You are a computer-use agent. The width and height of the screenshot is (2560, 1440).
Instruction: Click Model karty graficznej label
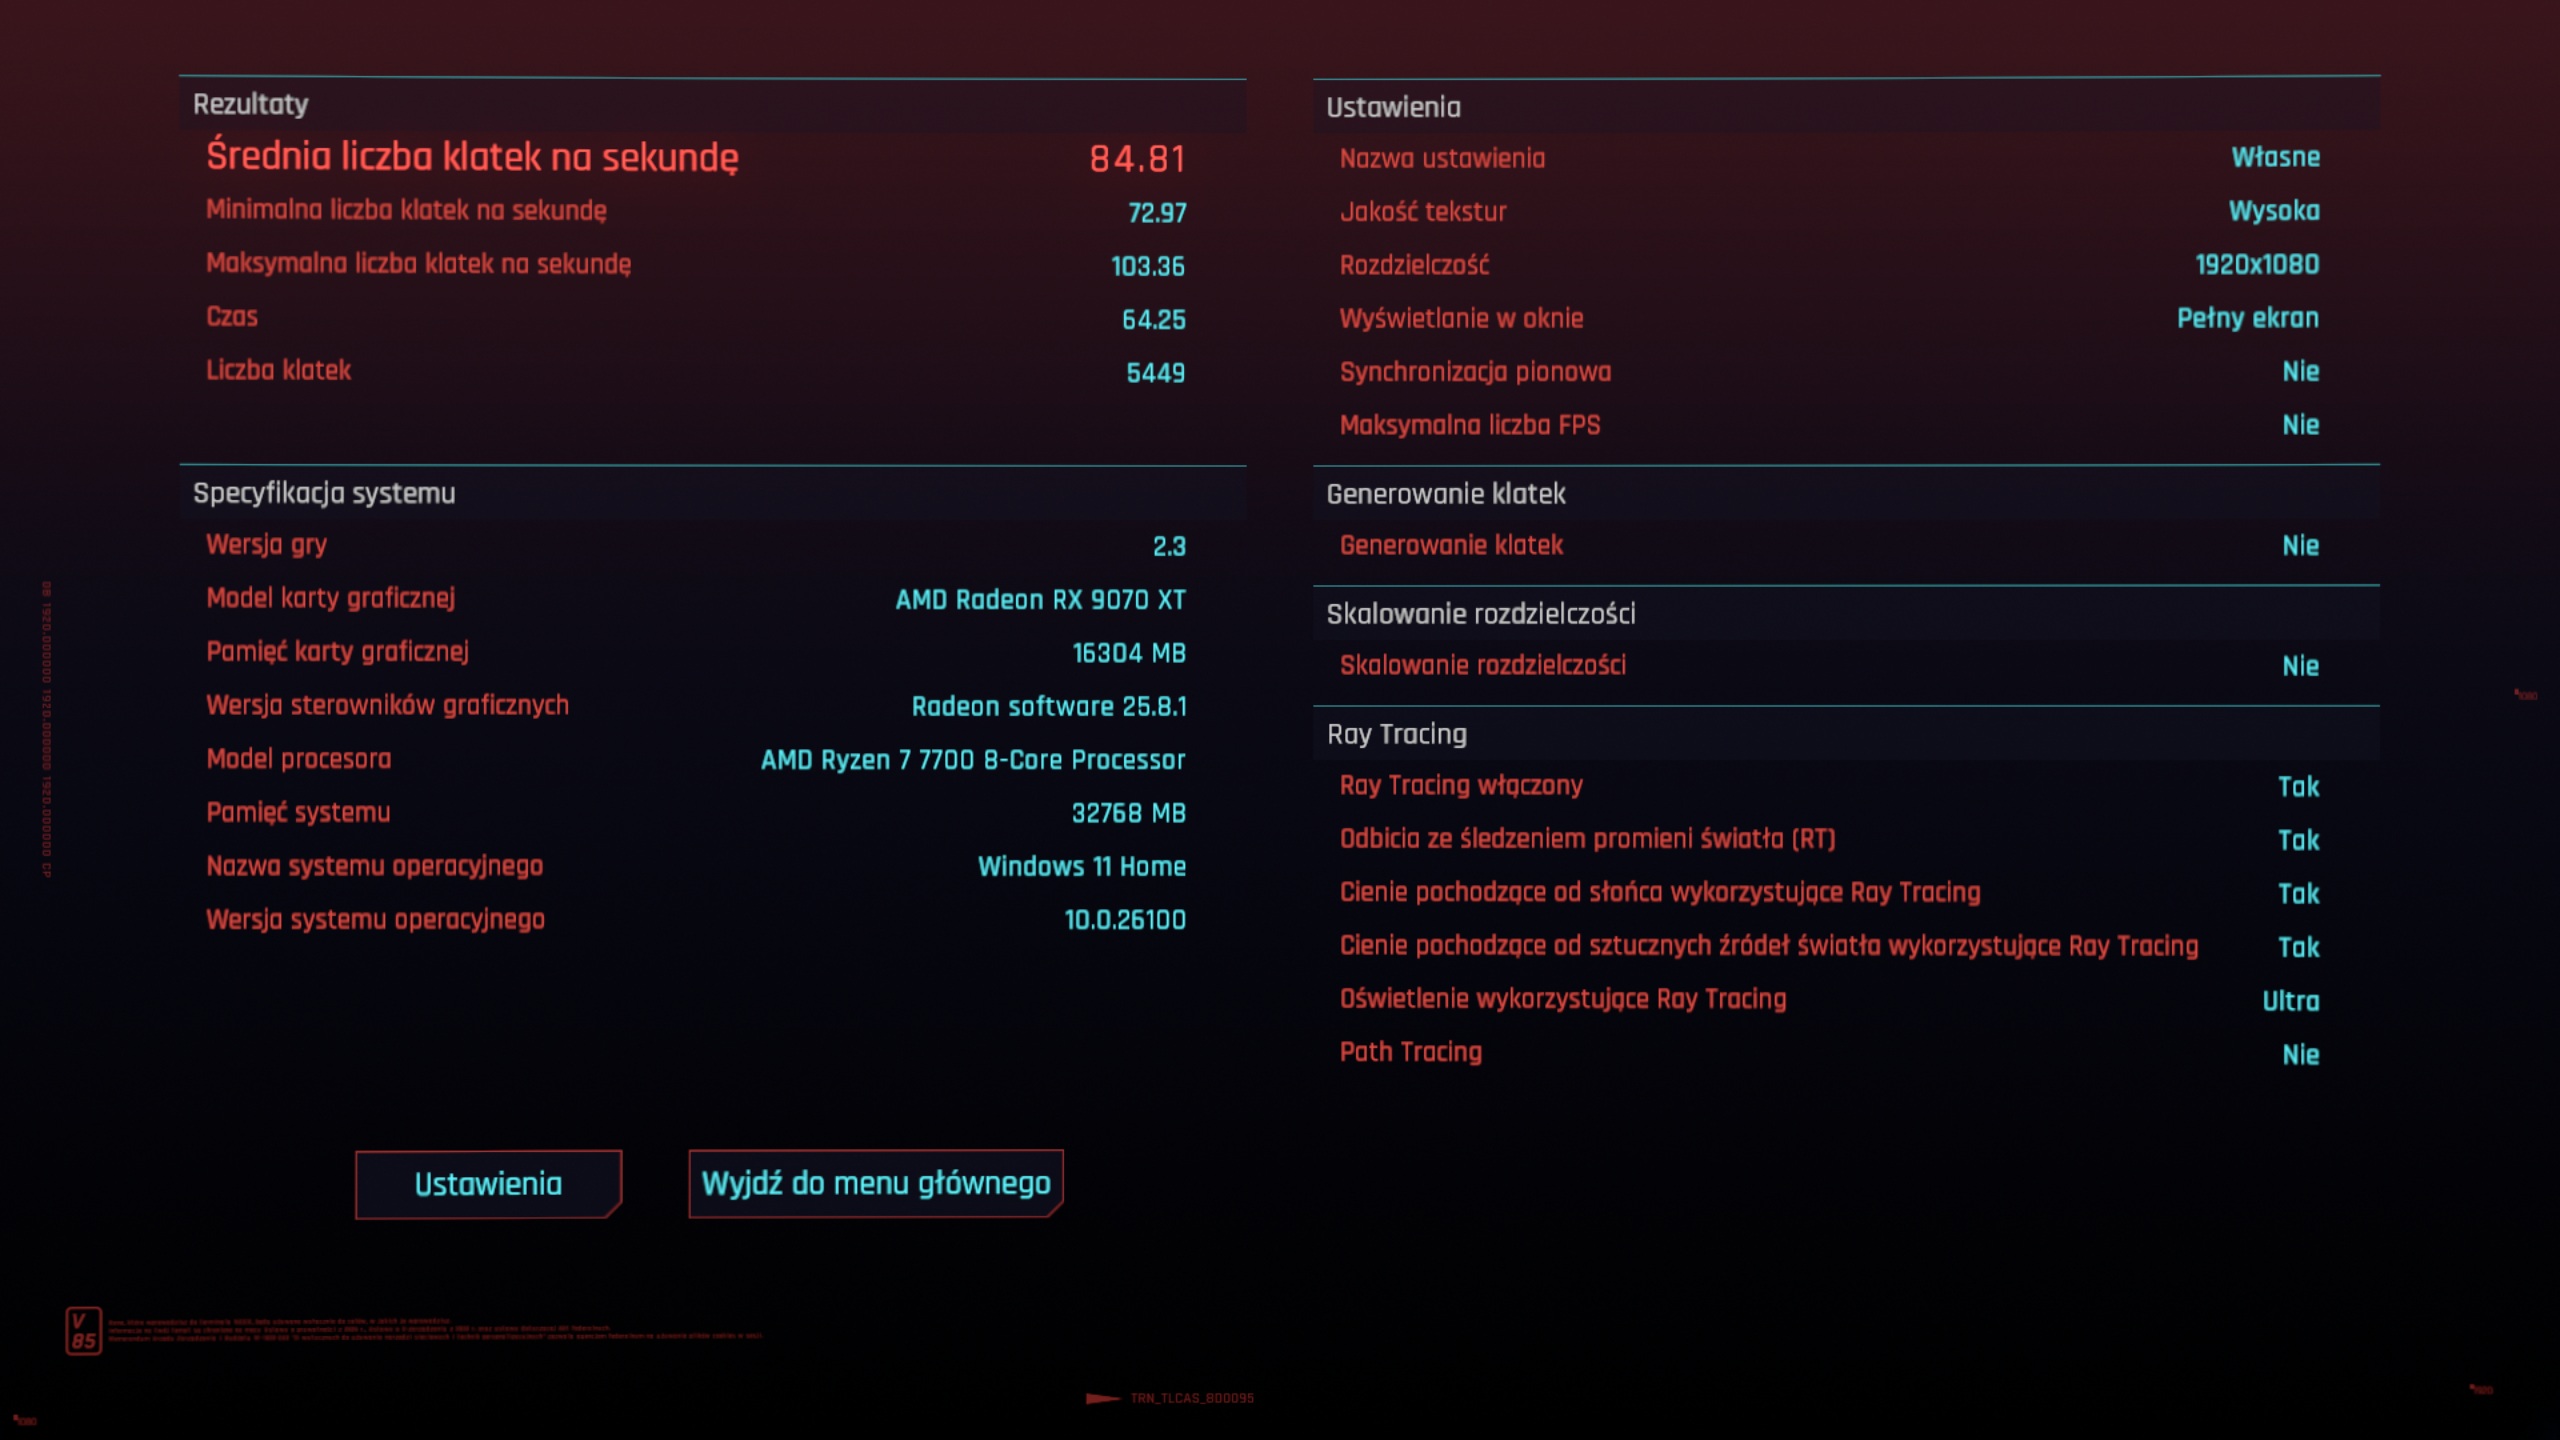331,598
